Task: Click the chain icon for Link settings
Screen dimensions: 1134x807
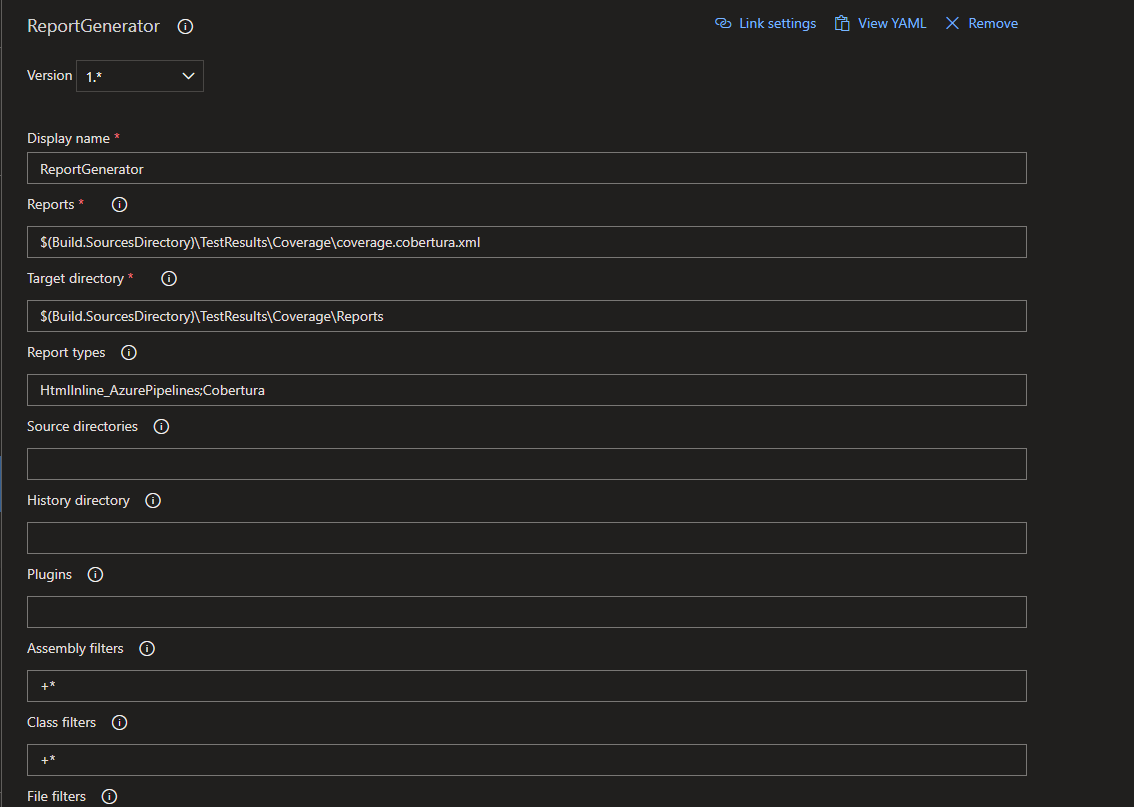Action: point(723,23)
